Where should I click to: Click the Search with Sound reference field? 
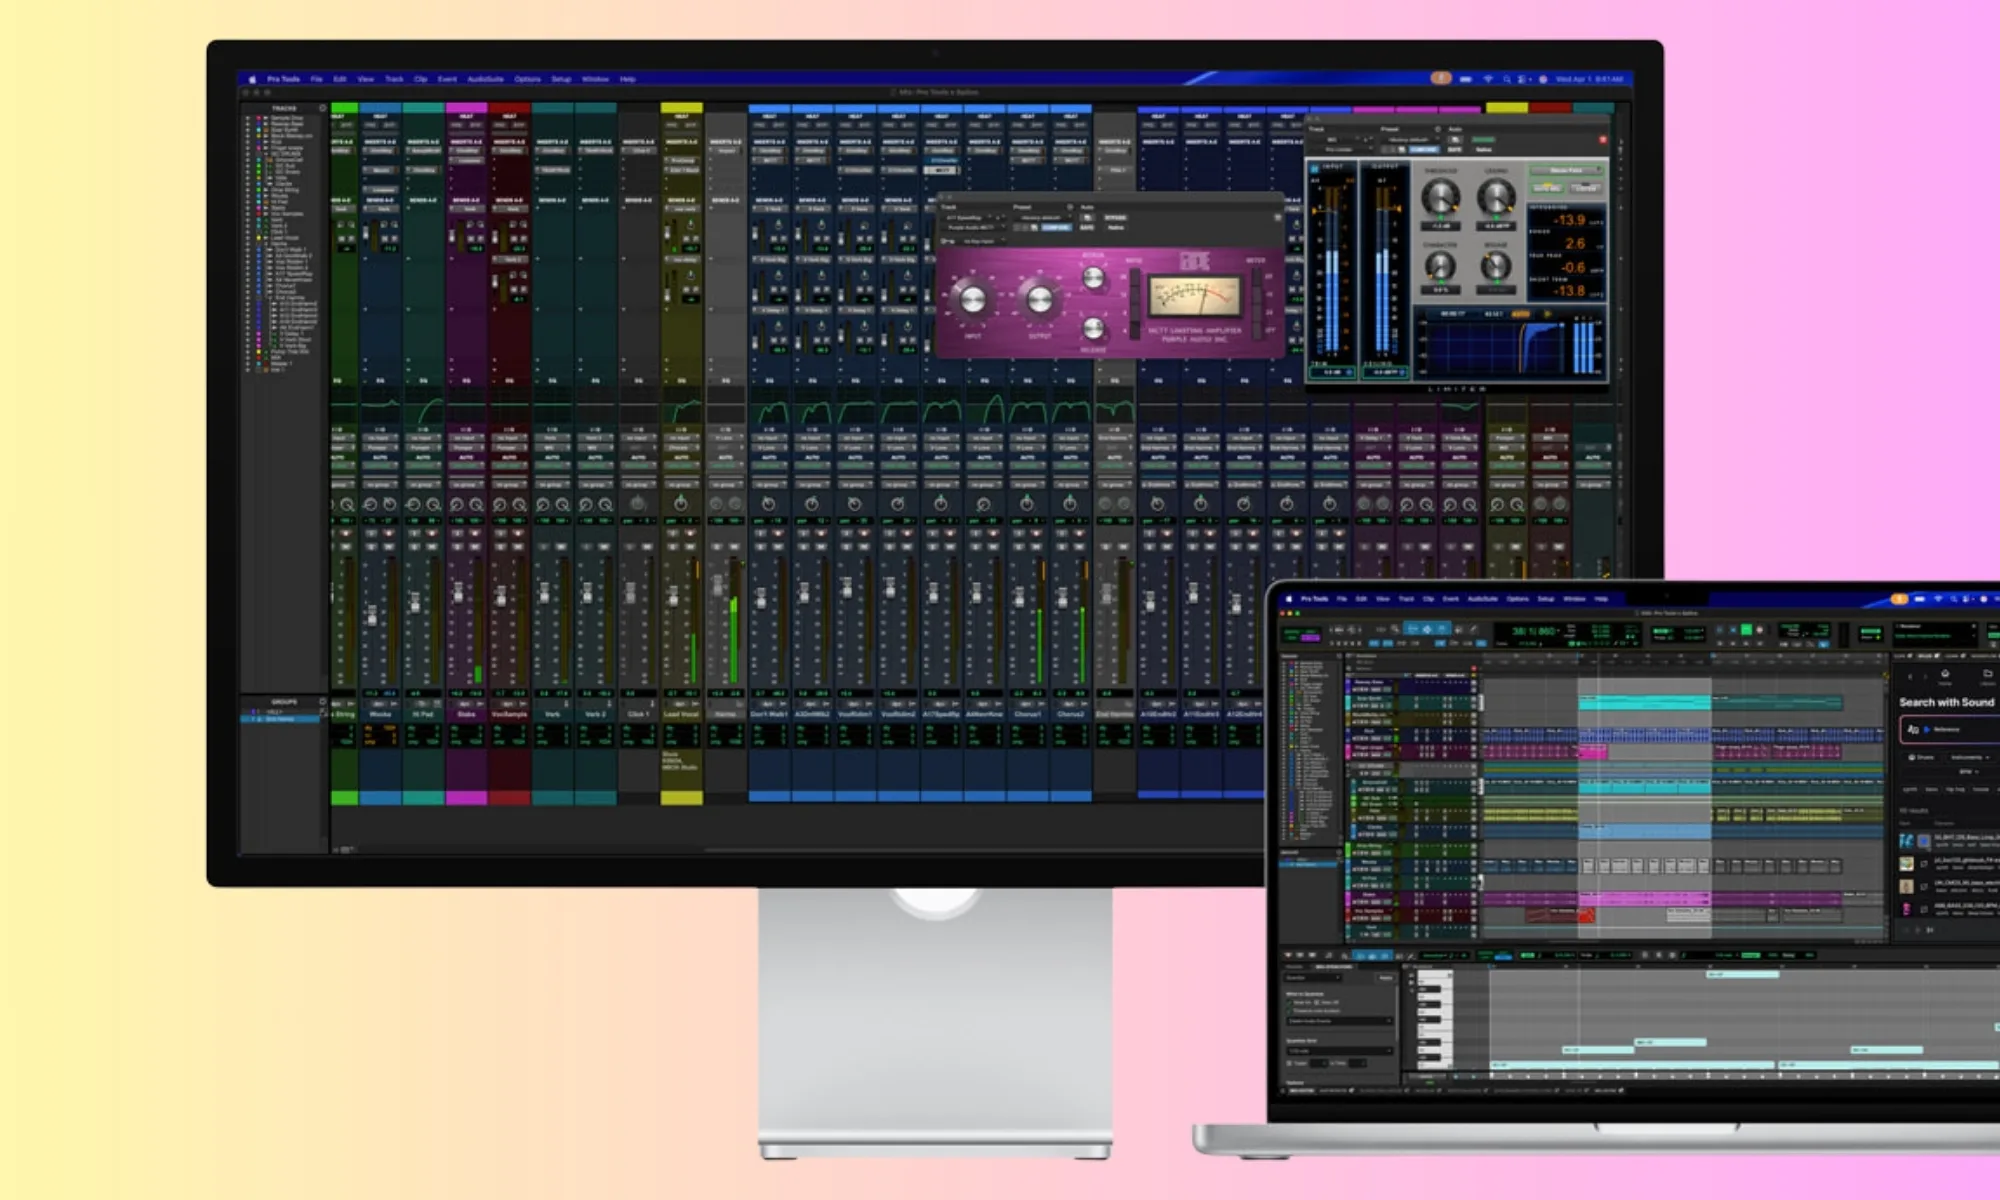click(1950, 730)
